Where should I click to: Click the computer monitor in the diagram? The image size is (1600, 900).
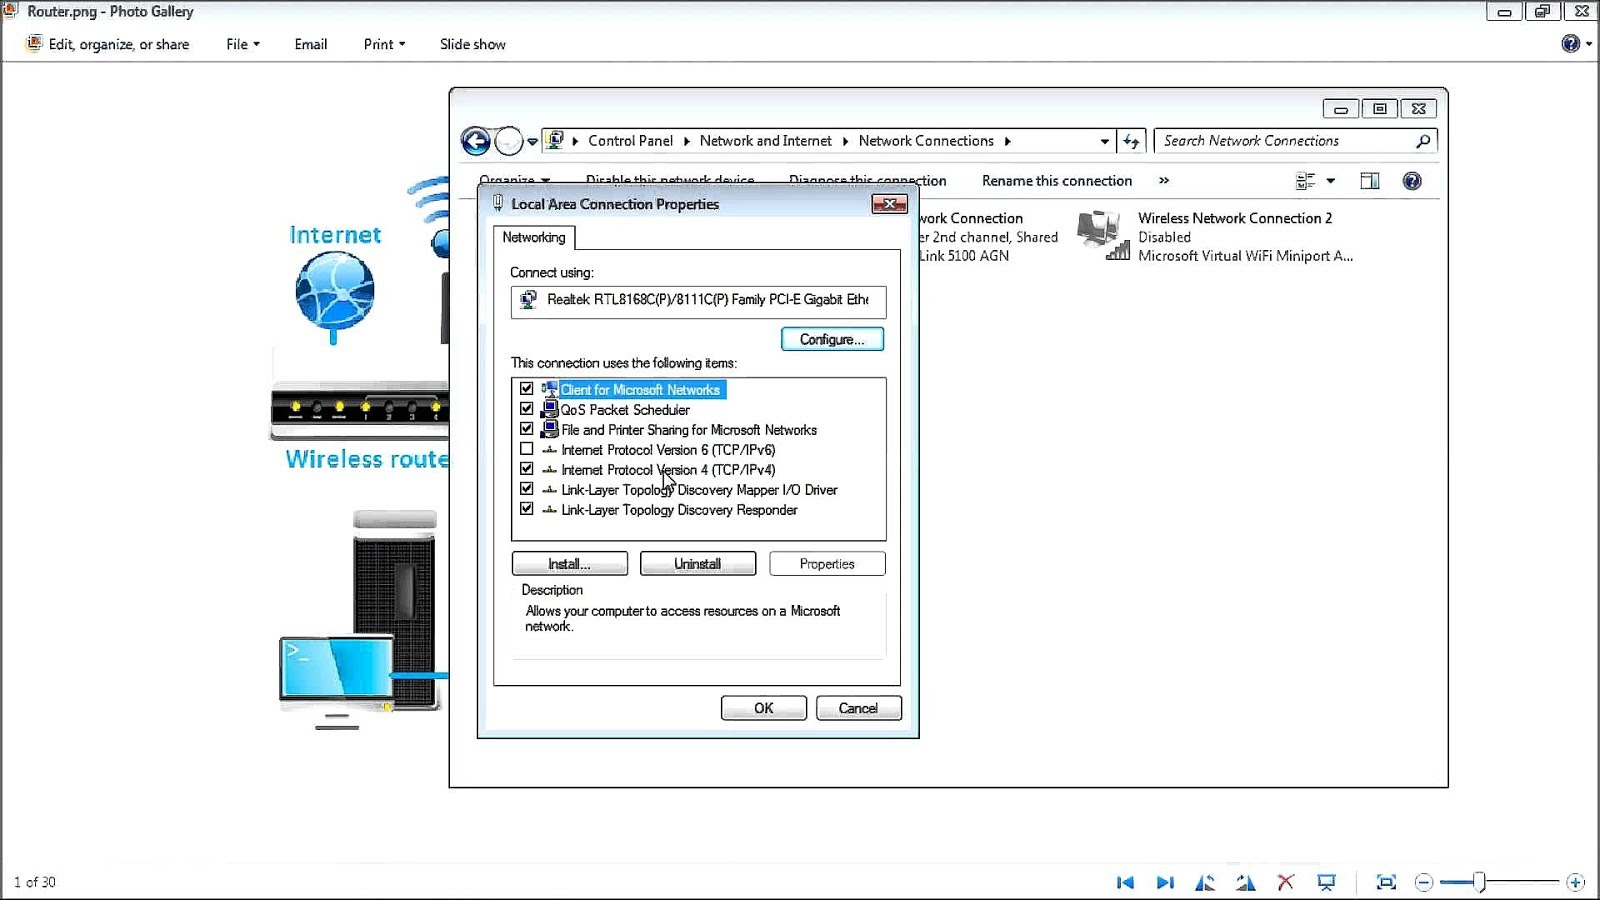coord(337,669)
